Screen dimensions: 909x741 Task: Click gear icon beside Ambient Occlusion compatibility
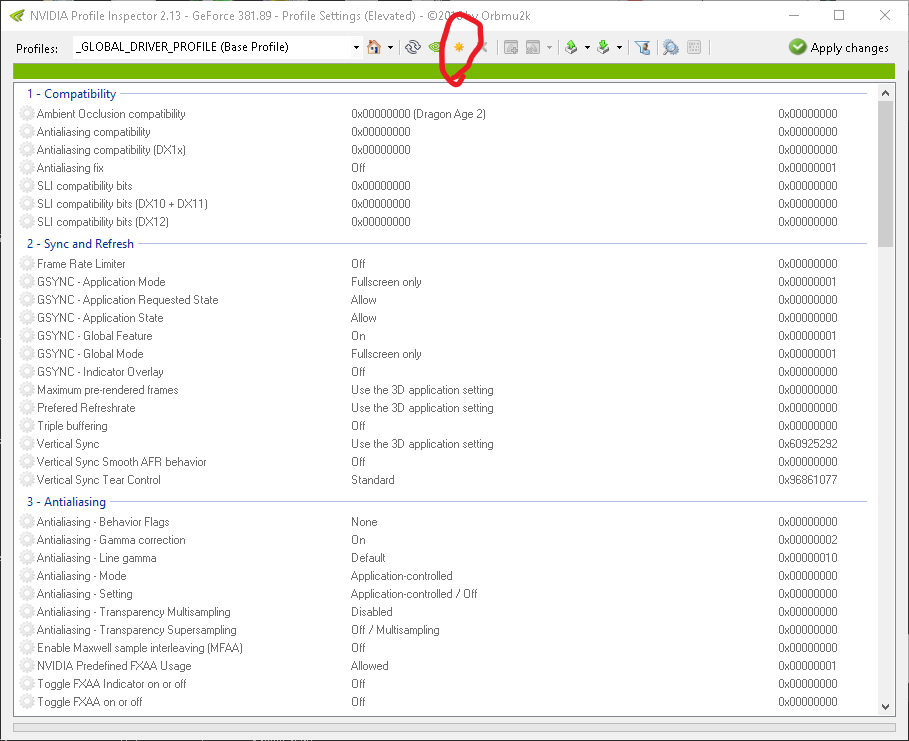click(27, 114)
